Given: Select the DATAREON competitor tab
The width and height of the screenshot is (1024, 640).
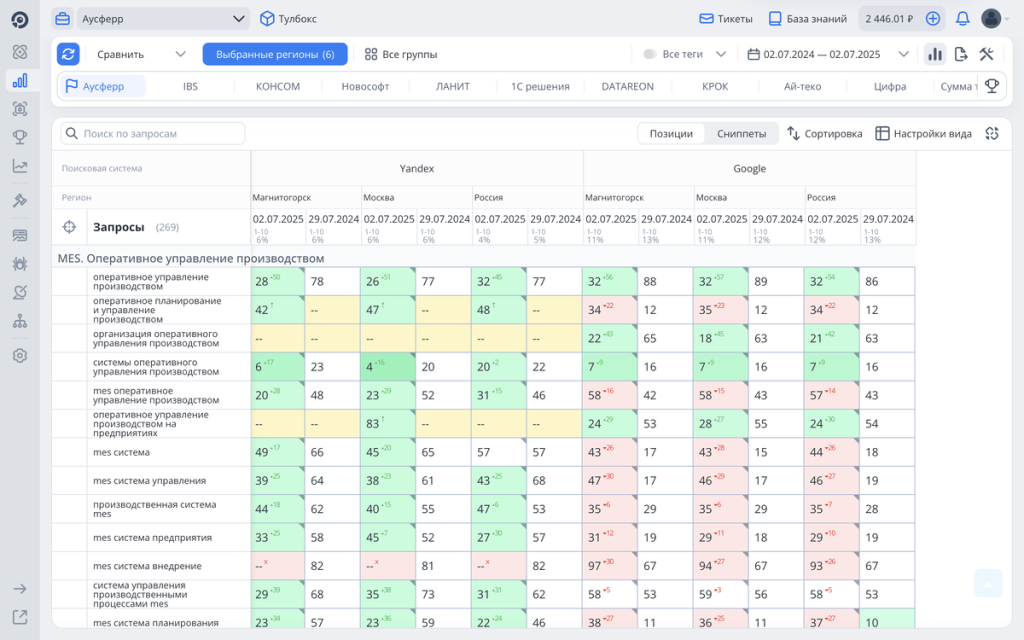Looking at the screenshot, I should (x=628, y=86).
